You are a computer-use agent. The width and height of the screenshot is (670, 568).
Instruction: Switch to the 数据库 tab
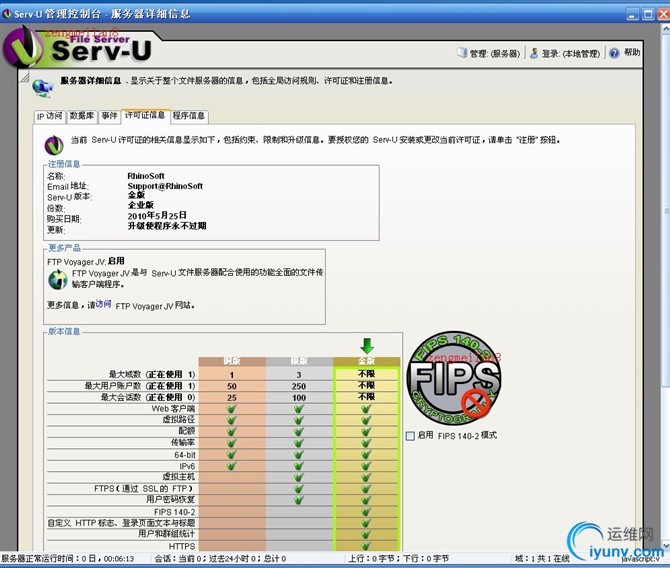[x=82, y=116]
